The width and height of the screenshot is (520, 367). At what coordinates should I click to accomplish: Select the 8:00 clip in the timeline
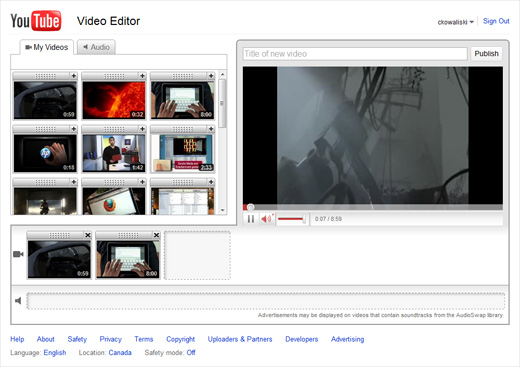(128, 259)
